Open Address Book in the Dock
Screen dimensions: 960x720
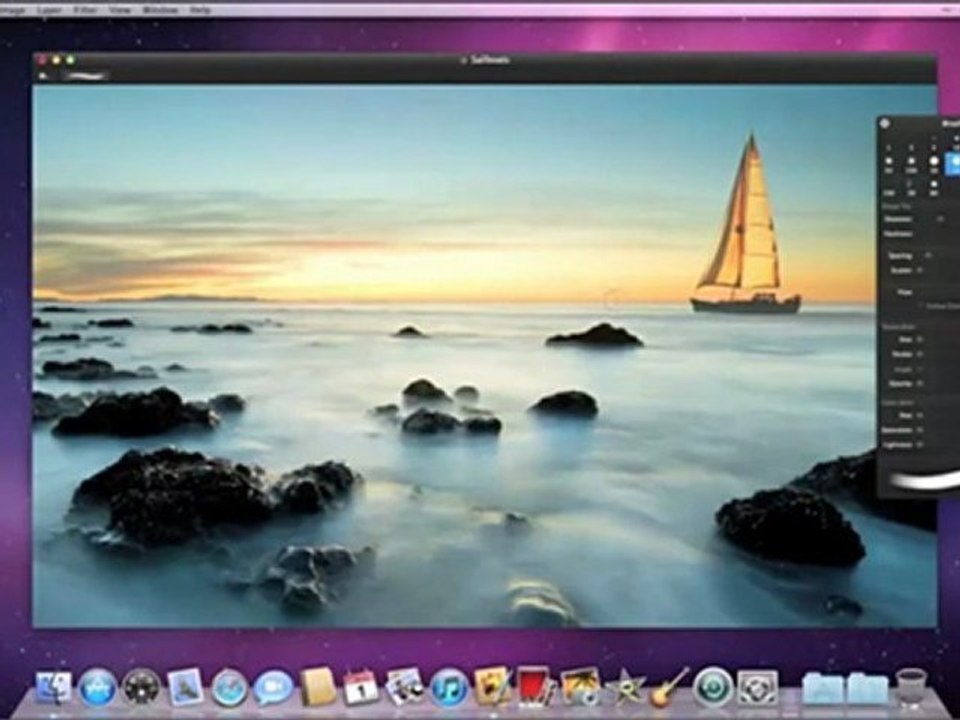click(x=318, y=687)
